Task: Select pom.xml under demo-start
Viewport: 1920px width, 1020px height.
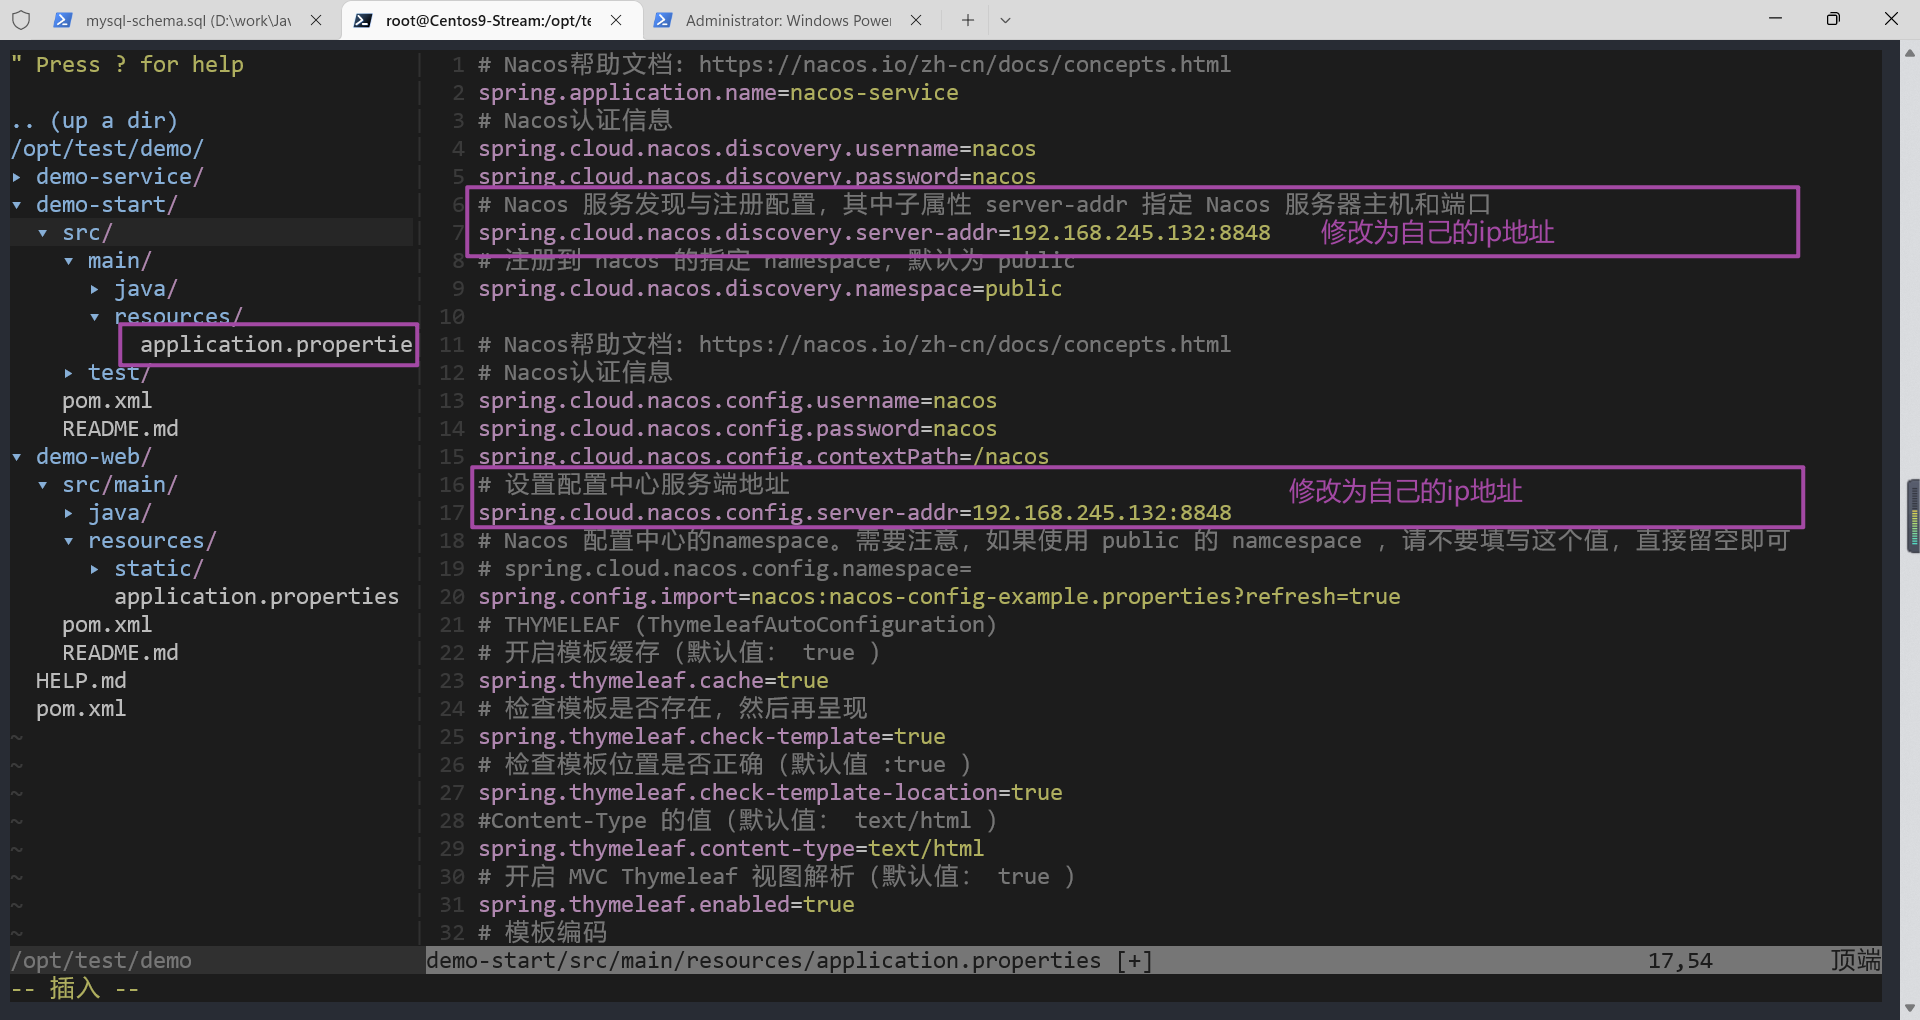Action: 107,401
